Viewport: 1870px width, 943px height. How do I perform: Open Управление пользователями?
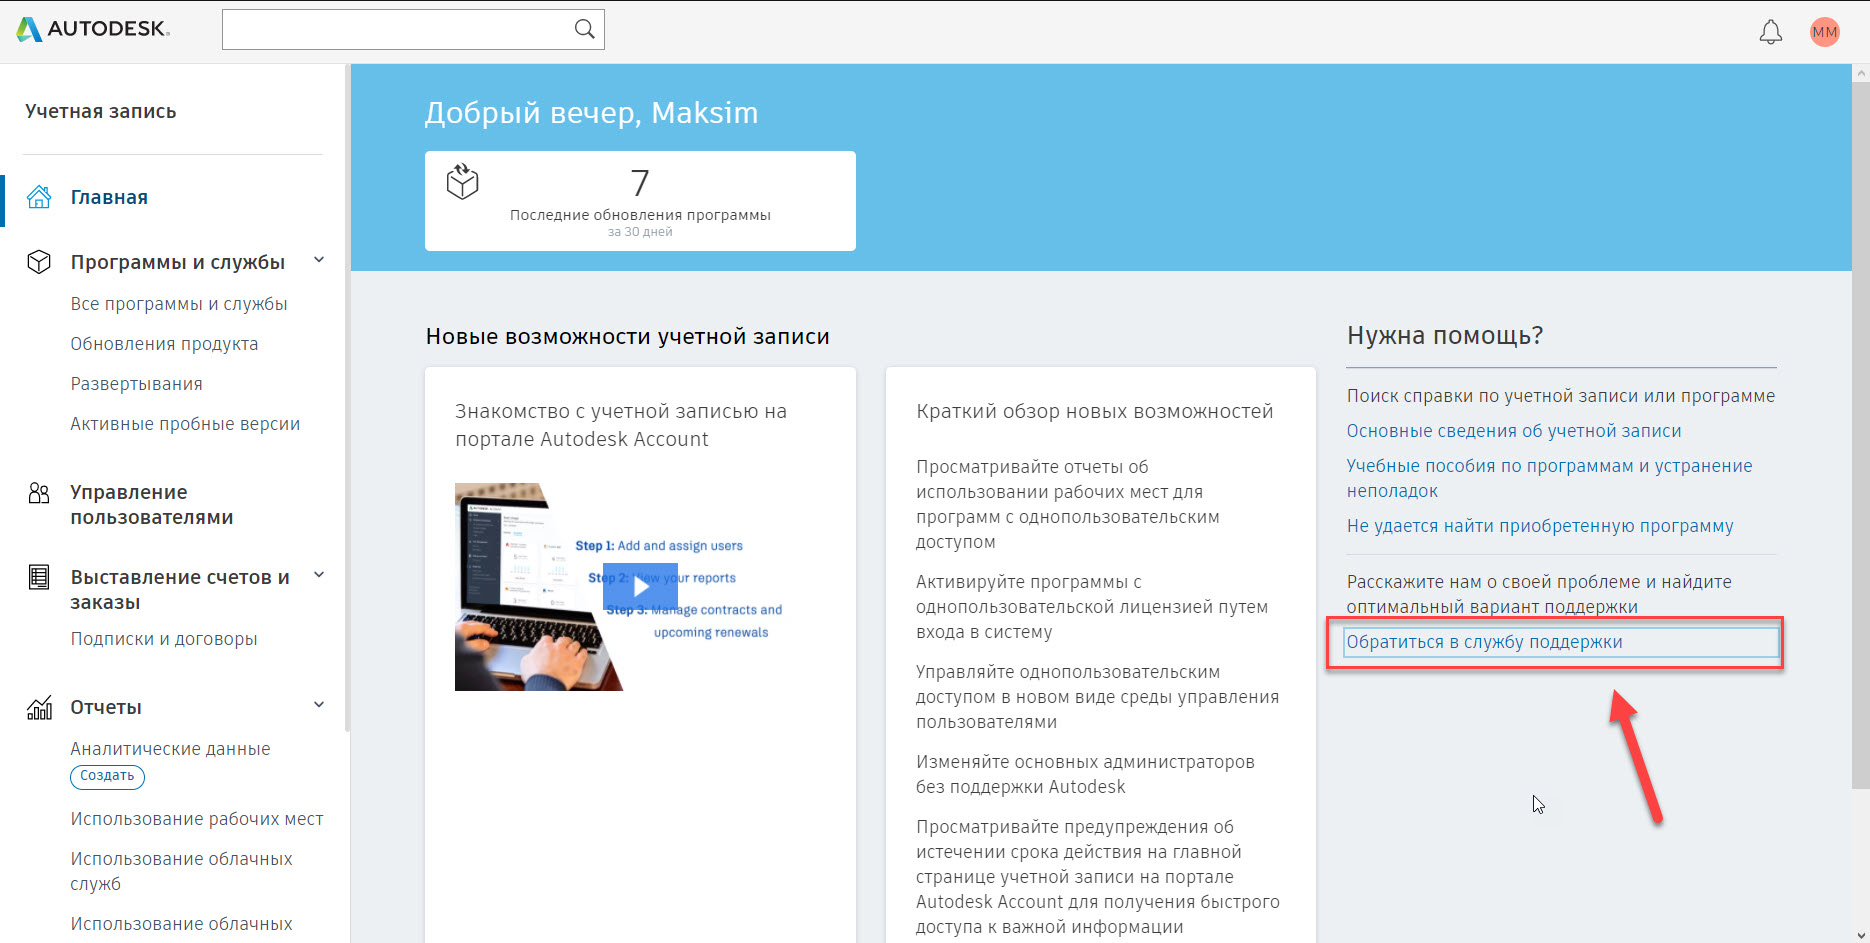[x=152, y=505]
